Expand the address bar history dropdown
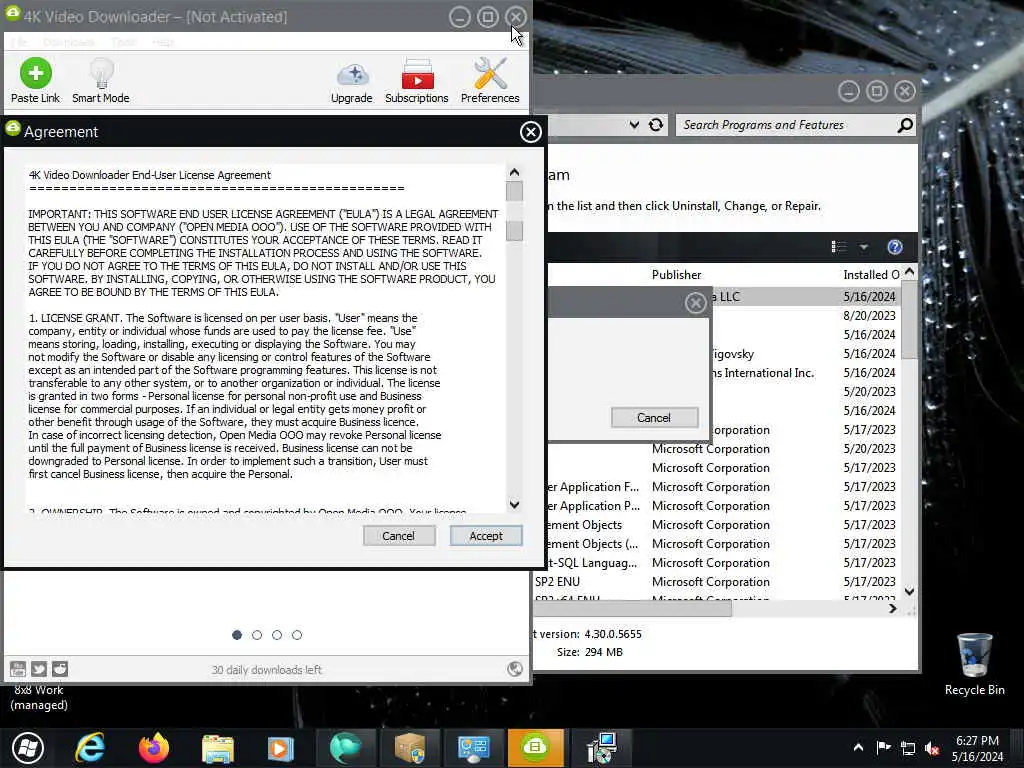The height and width of the screenshot is (768, 1024). [633, 125]
